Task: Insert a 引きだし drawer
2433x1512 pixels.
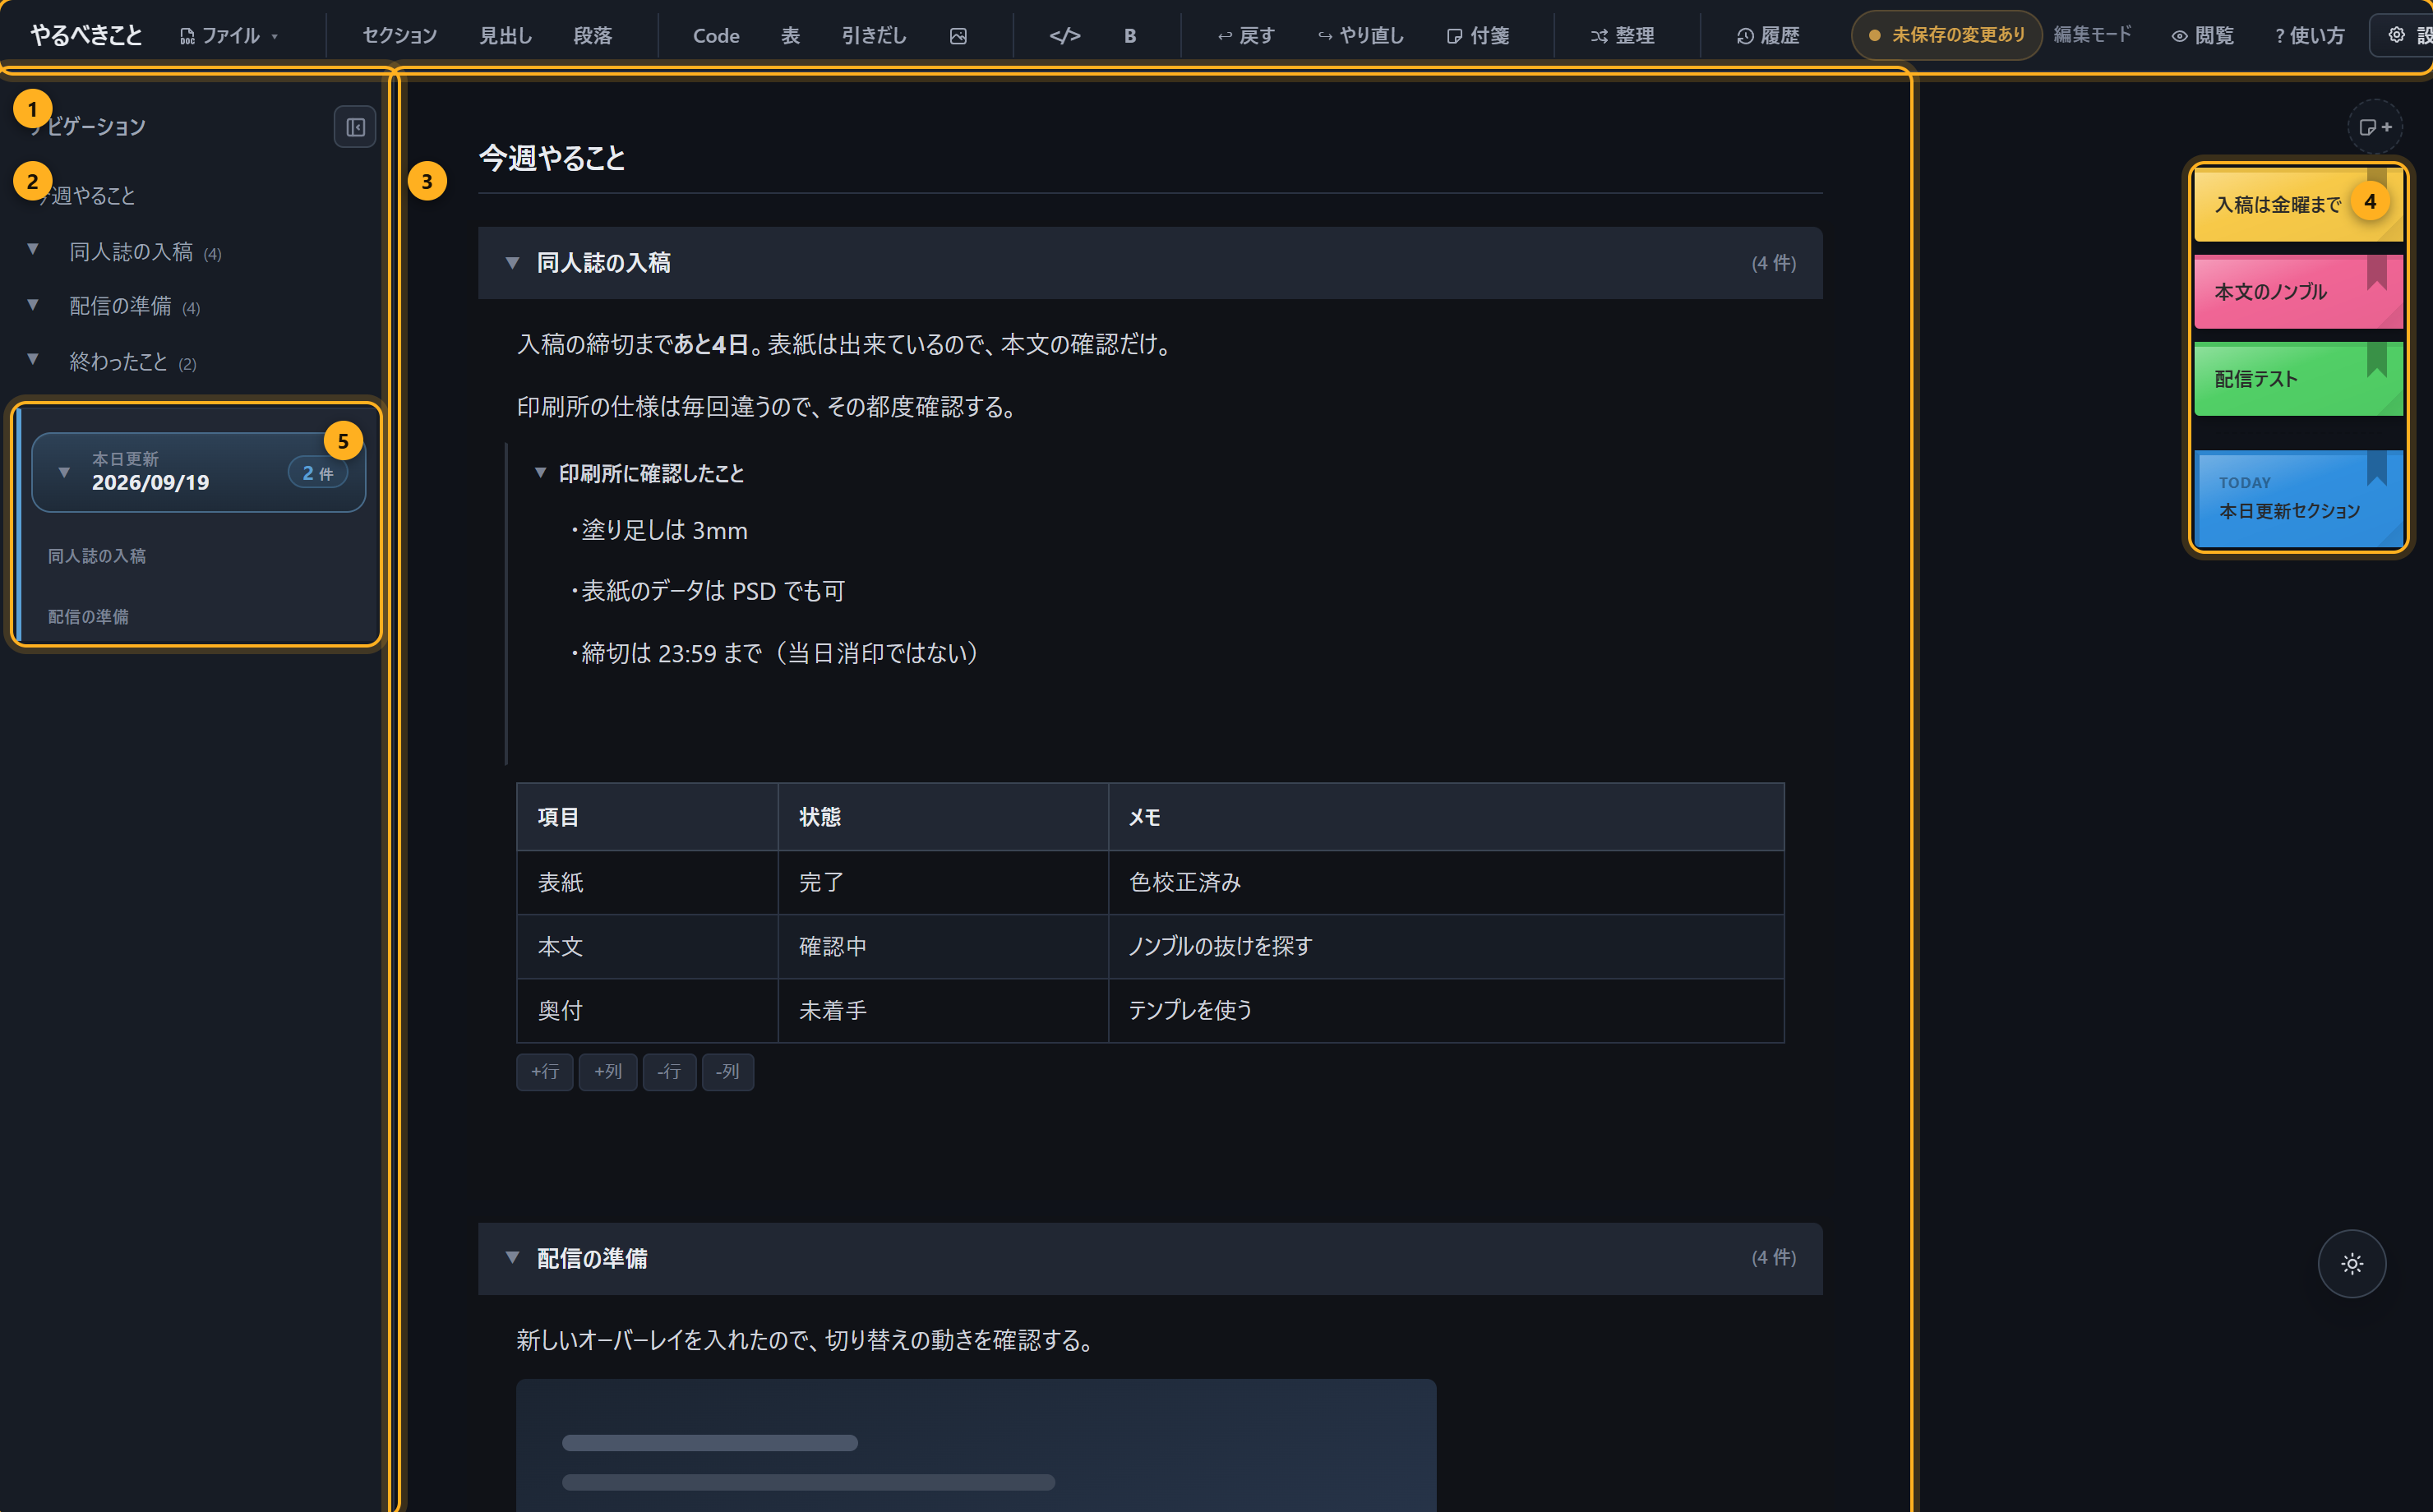Action: 873,35
